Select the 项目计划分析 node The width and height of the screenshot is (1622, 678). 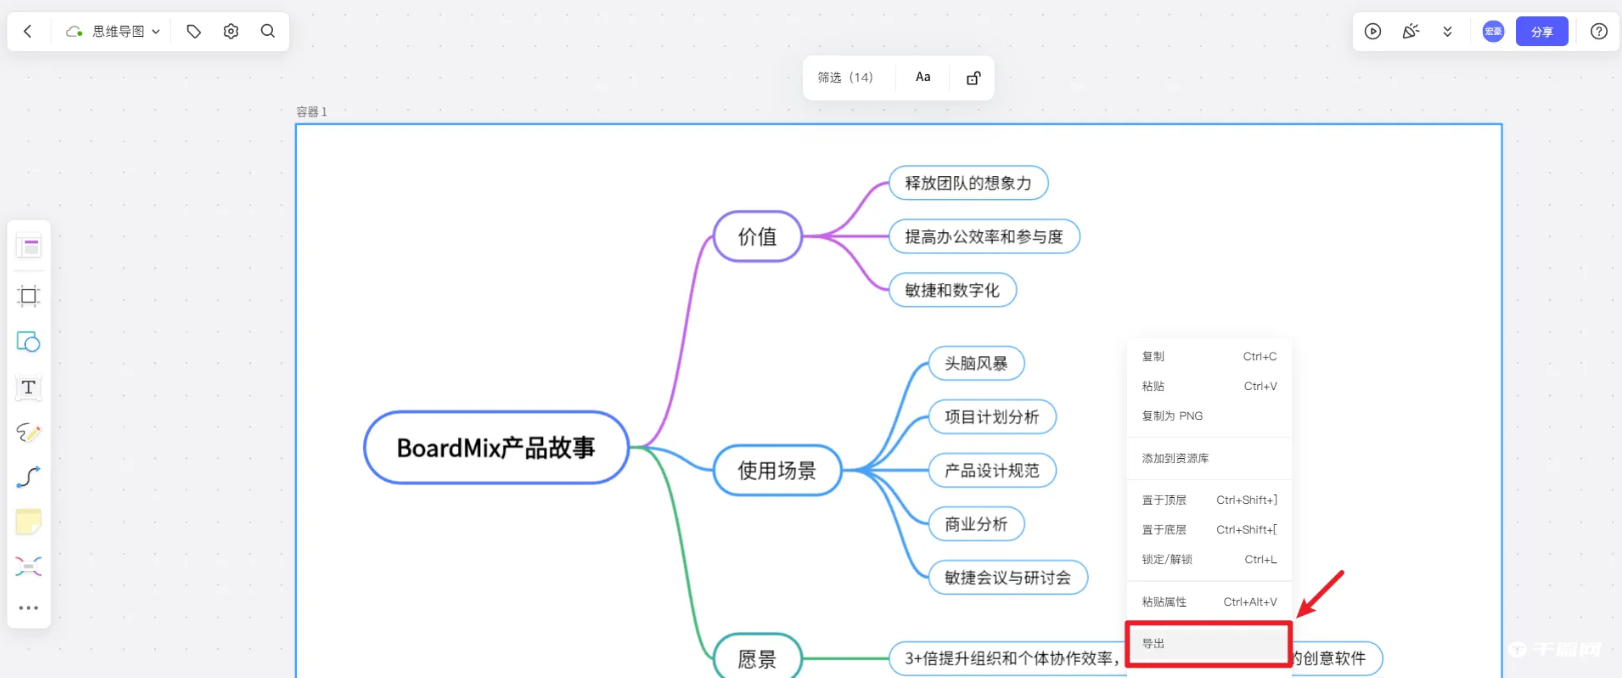(992, 417)
